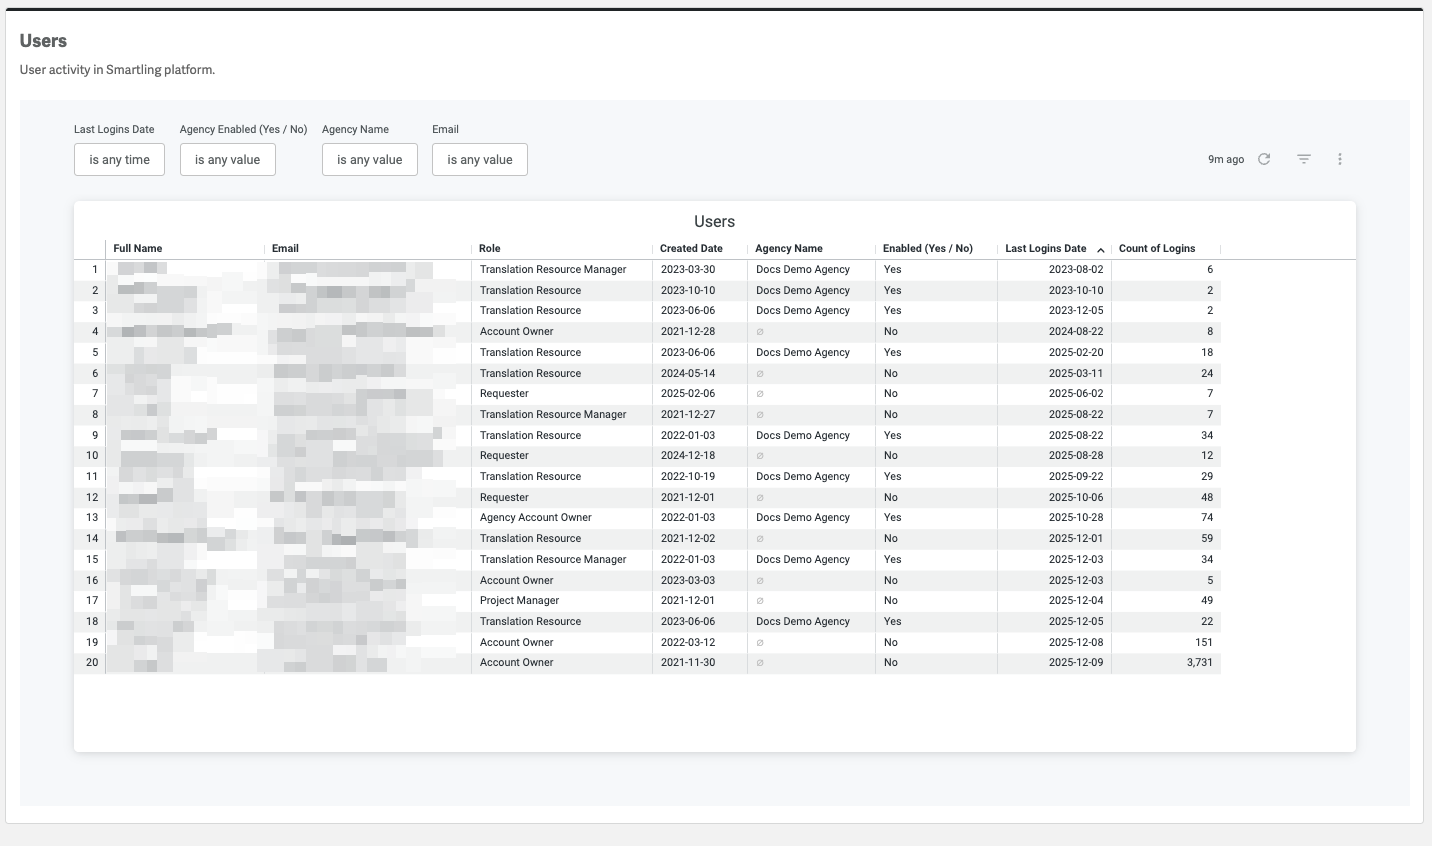Sort table by Created Date header
The image size is (1432, 846).
pyautogui.click(x=691, y=249)
